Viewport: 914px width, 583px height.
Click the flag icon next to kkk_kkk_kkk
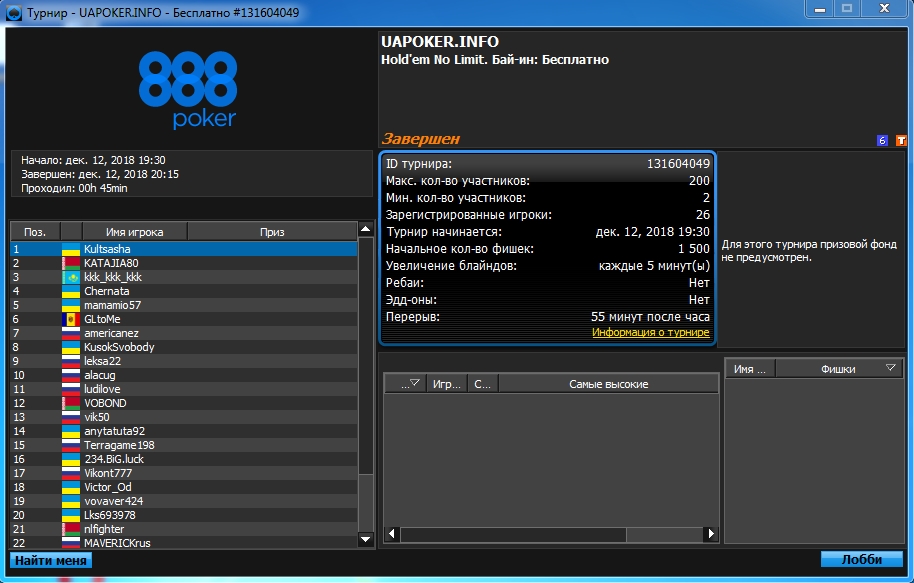pos(71,277)
